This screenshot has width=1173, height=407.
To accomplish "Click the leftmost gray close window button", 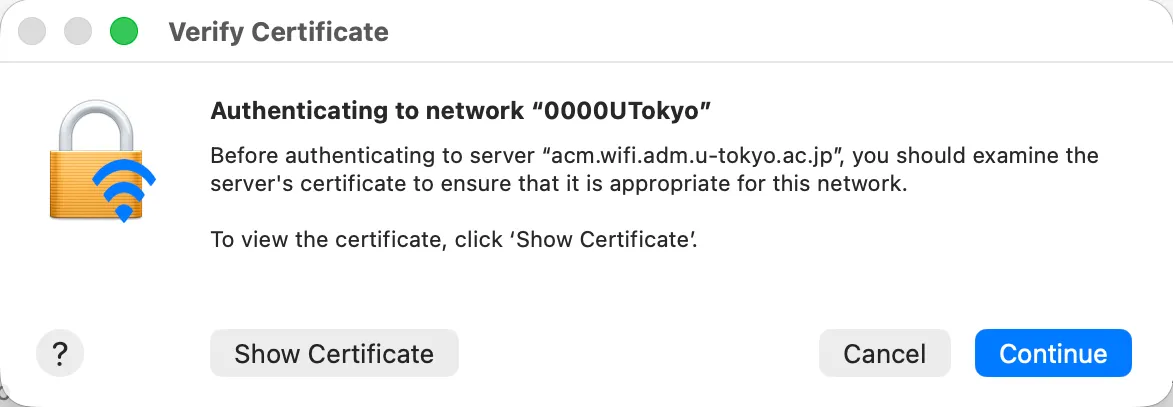I will click(x=31, y=31).
